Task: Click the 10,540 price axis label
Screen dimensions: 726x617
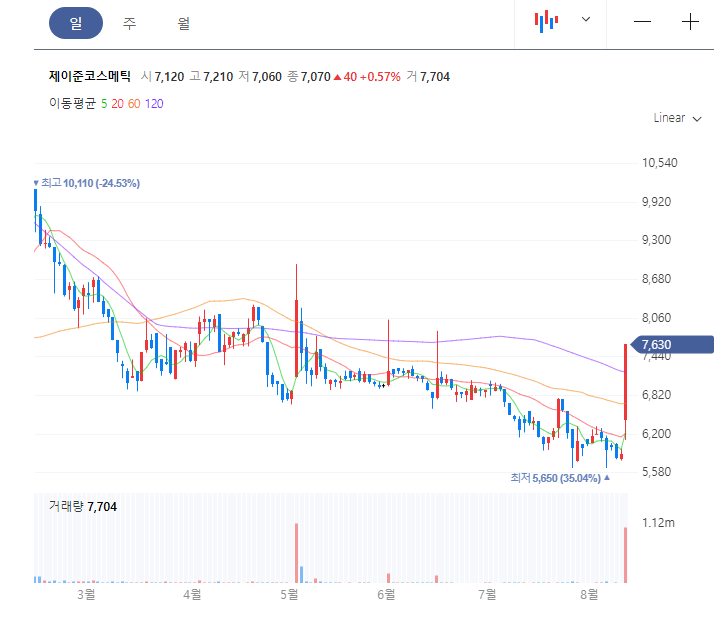Action: [x=659, y=163]
